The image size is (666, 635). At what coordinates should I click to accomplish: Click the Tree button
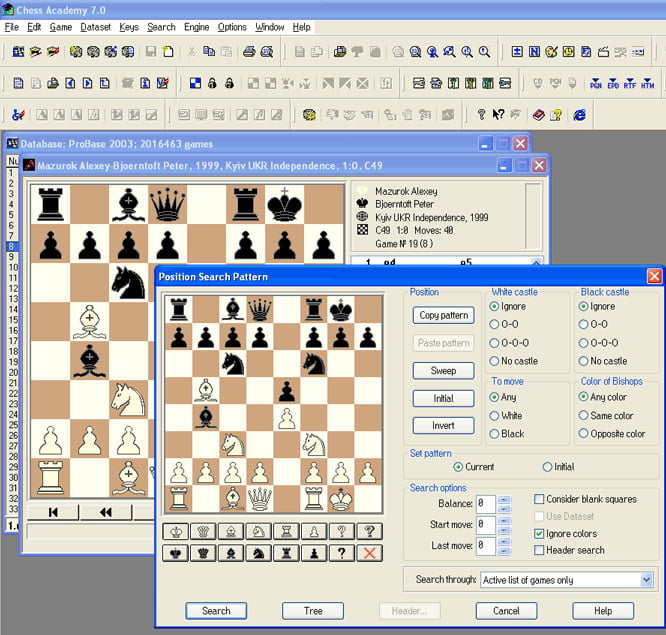[313, 611]
